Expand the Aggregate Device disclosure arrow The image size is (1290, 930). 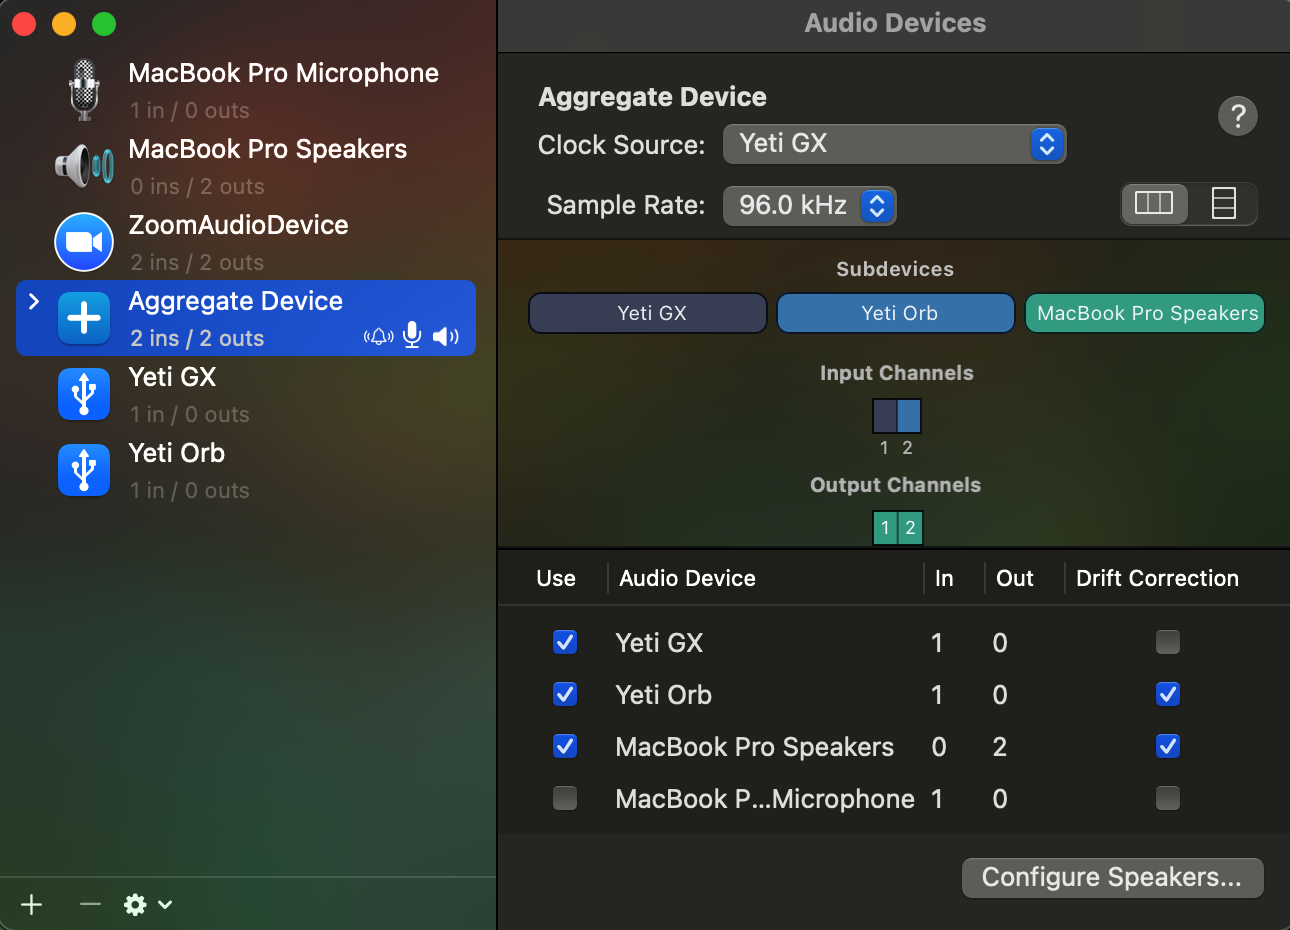pyautogui.click(x=34, y=301)
